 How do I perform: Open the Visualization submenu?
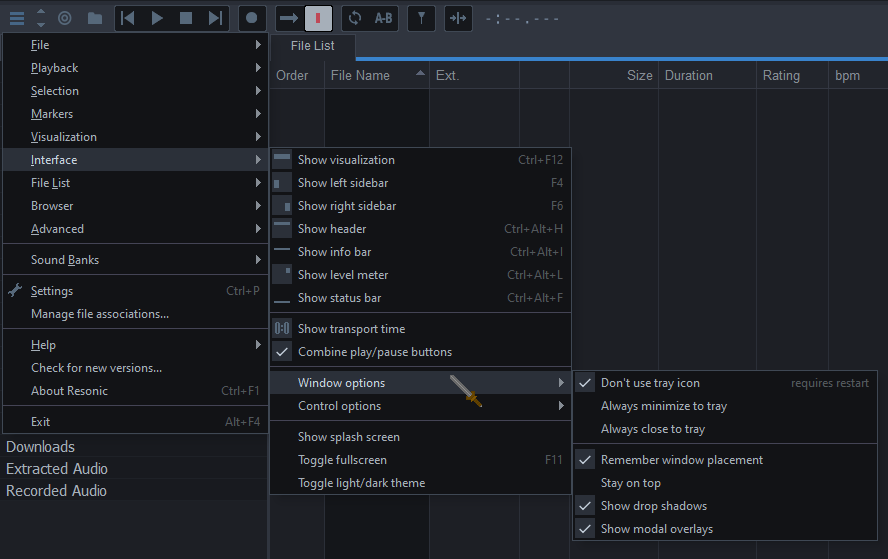(x=64, y=137)
